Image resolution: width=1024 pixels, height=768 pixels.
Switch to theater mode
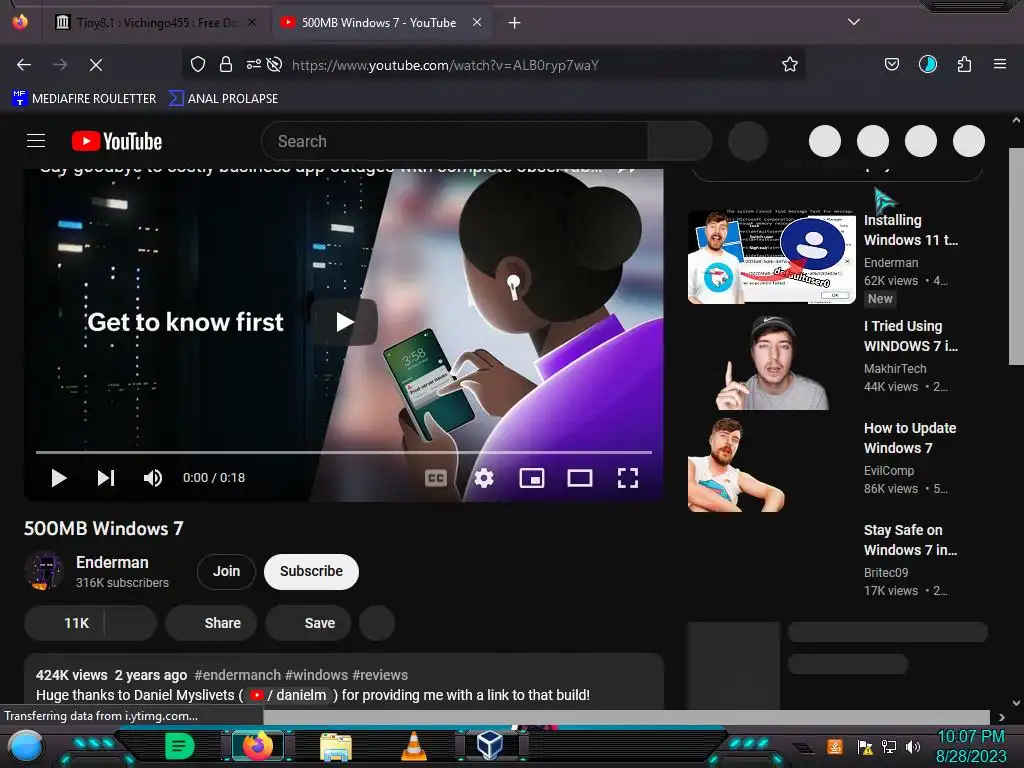[580, 478]
